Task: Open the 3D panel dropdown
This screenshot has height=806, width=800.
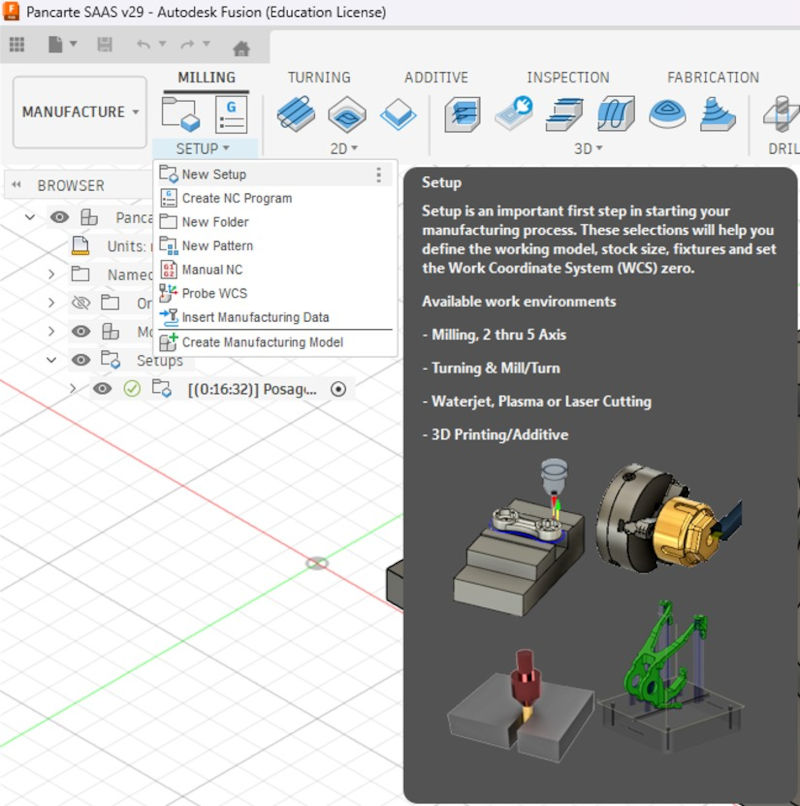Action: (588, 149)
